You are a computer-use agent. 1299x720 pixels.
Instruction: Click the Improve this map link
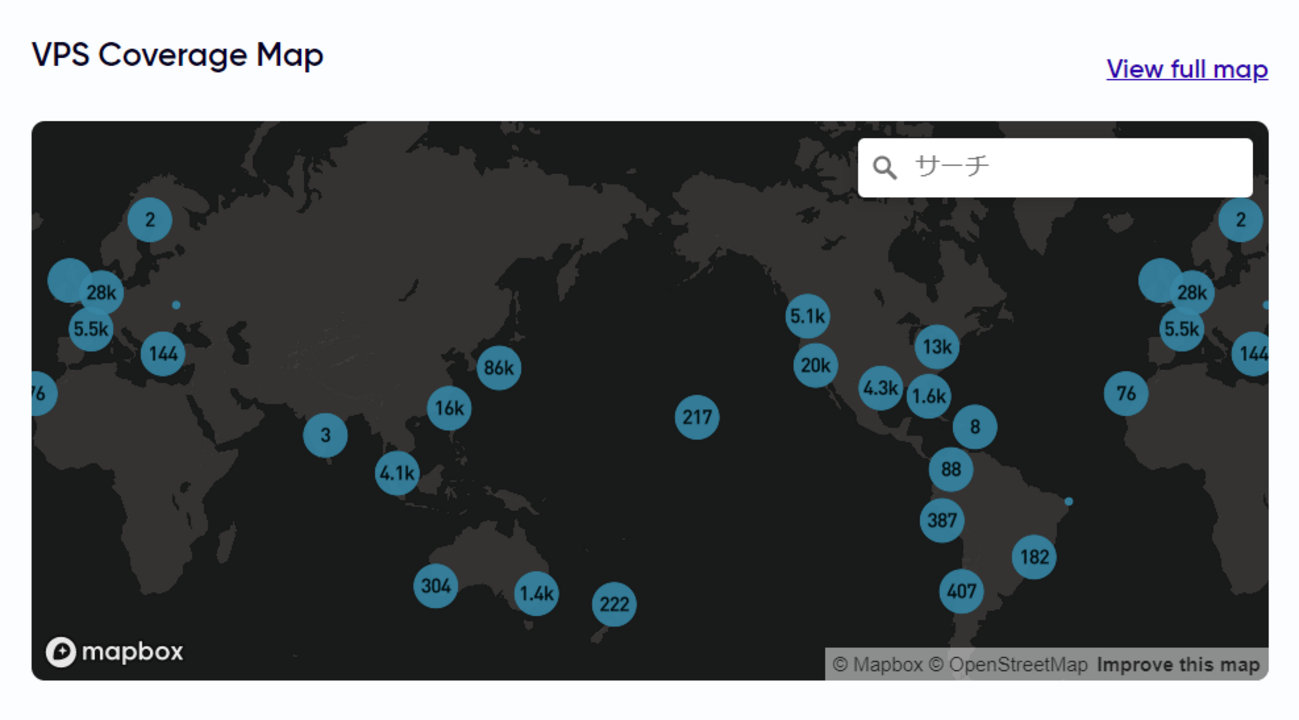point(1178,665)
